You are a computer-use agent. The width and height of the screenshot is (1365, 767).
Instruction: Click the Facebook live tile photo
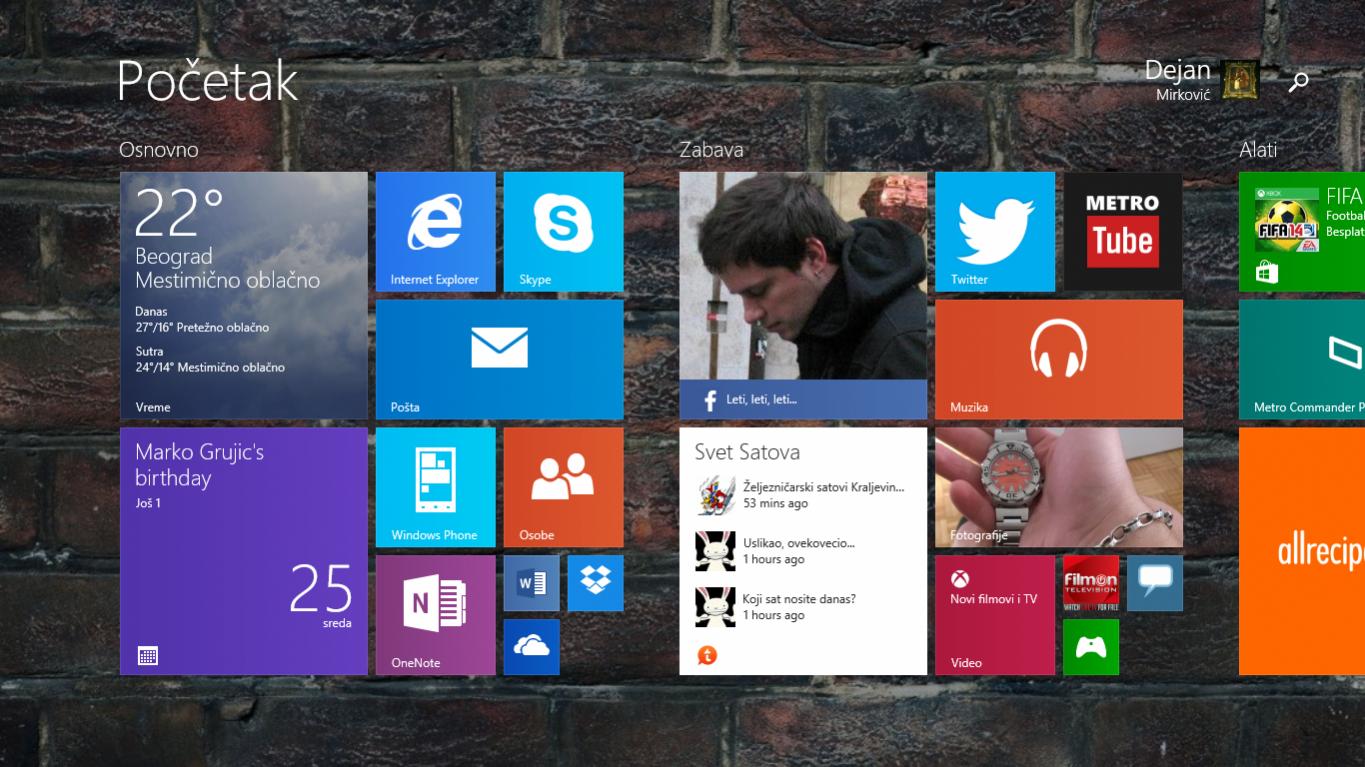click(802, 295)
